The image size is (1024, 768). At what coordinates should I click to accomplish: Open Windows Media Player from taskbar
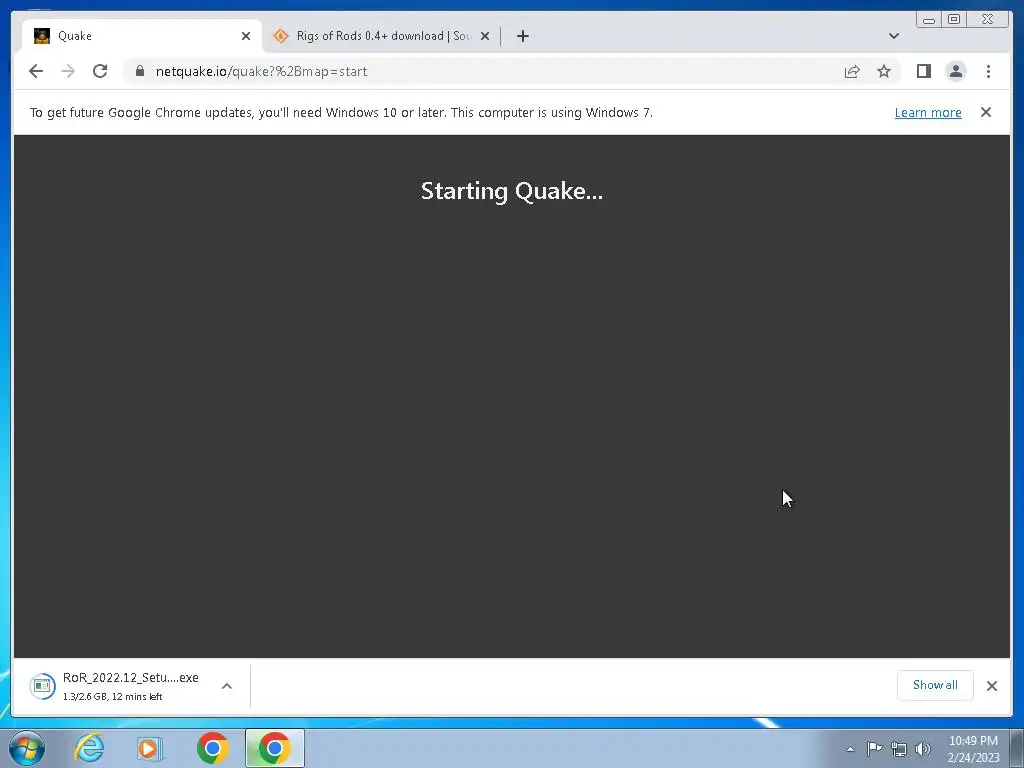point(149,748)
